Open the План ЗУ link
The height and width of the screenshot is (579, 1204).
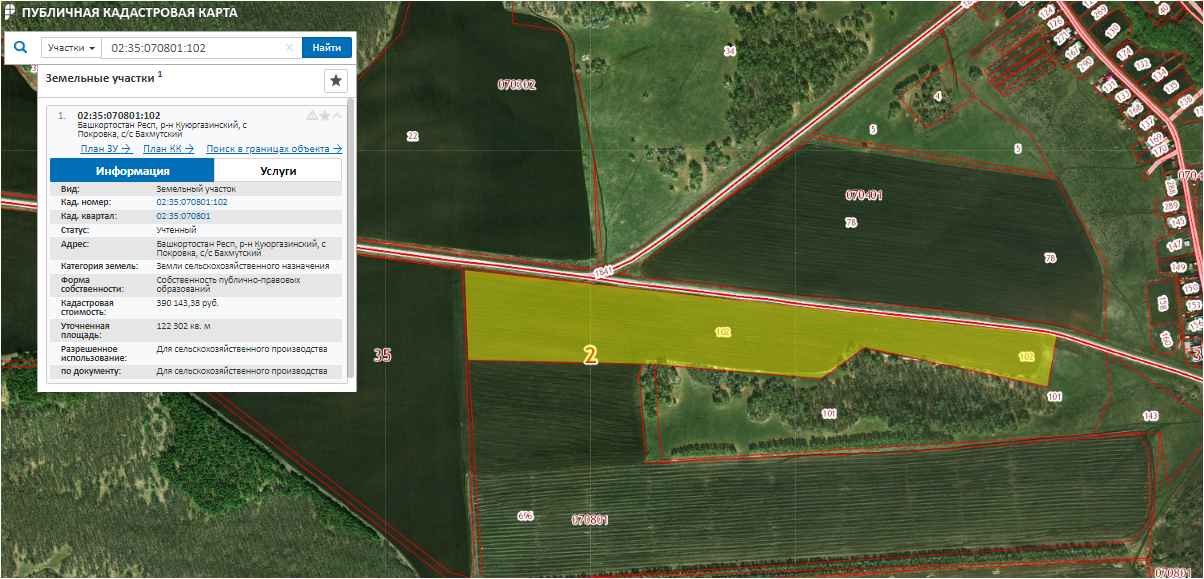click(x=106, y=149)
